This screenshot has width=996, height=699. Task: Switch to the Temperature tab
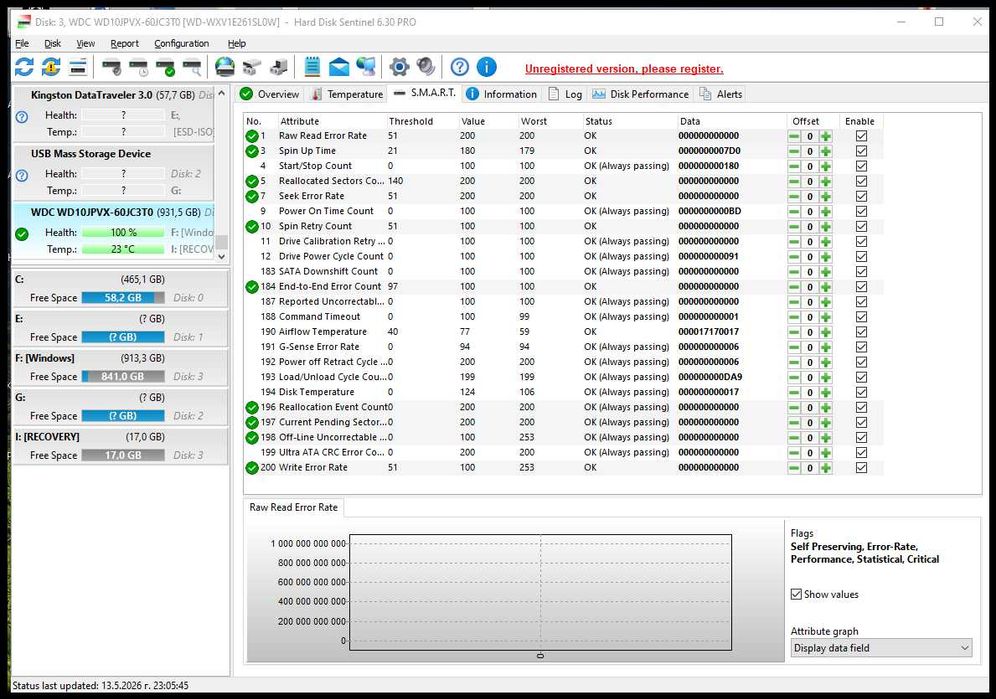pos(347,94)
